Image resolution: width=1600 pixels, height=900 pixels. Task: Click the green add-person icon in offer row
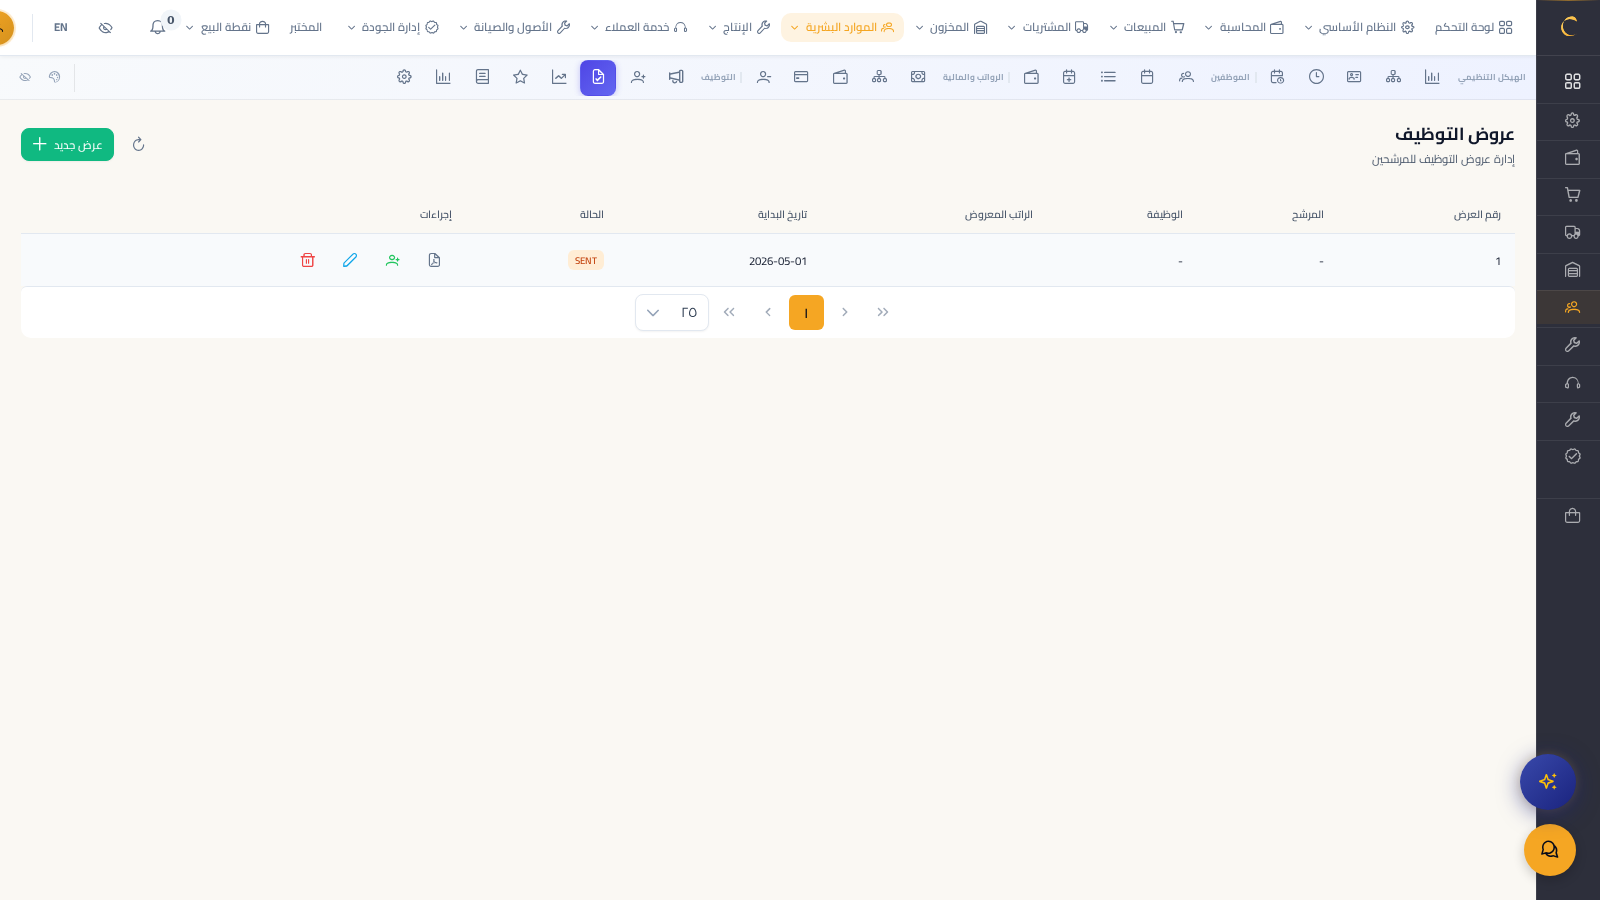tap(393, 260)
